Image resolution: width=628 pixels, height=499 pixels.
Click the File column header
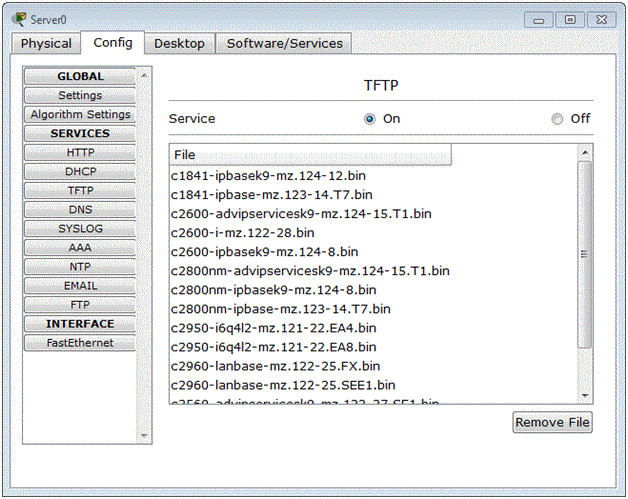(x=311, y=155)
